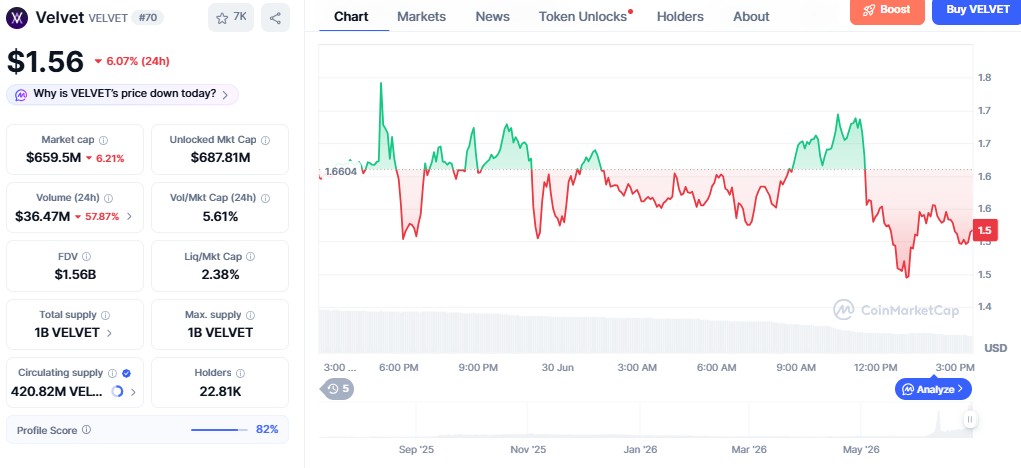This screenshot has height=468, width=1021.
Task: Click the CoinMarketCap AI icon in price question
Action: [x=21, y=94]
